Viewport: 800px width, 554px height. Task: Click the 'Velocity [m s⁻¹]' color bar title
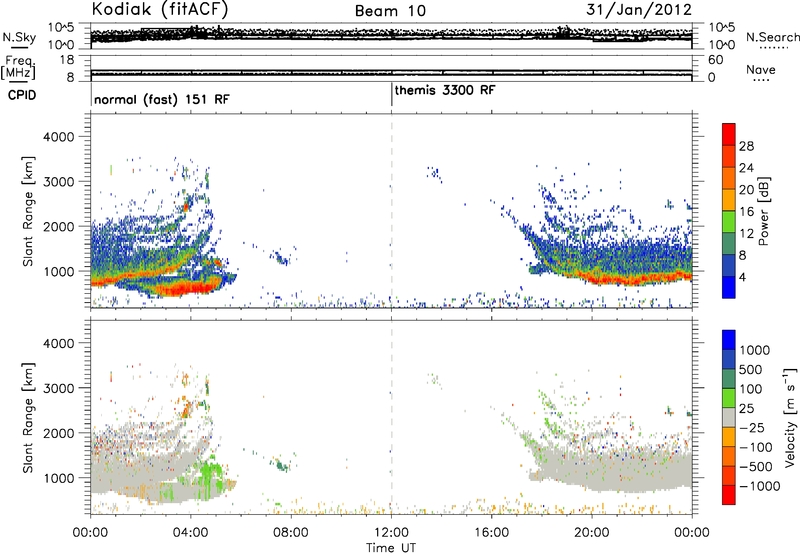tap(791, 417)
